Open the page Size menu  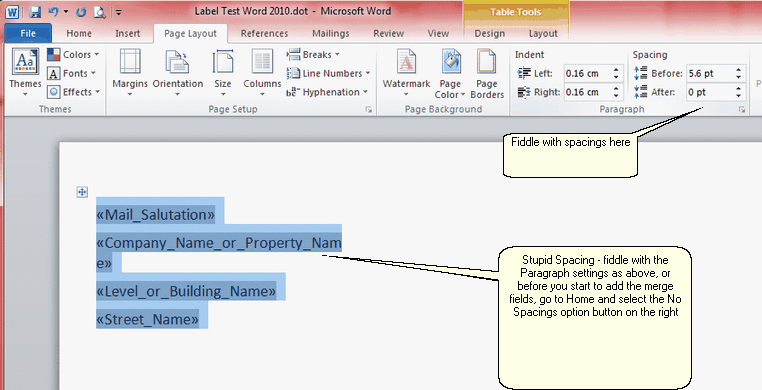223,72
